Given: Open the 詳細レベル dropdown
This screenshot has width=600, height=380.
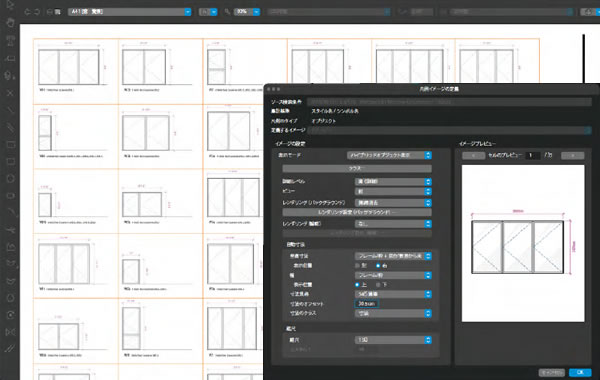Looking at the screenshot, I should pos(393,181).
